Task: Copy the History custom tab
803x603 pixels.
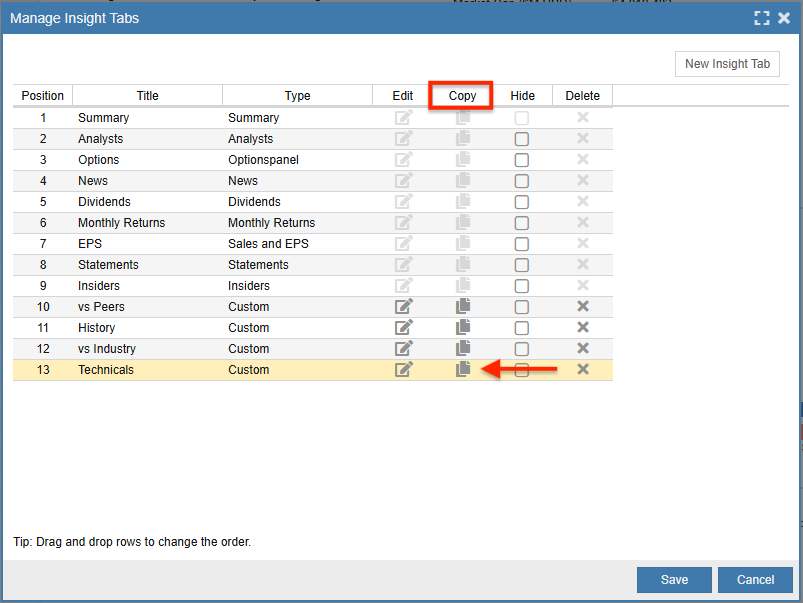Action: tap(463, 327)
